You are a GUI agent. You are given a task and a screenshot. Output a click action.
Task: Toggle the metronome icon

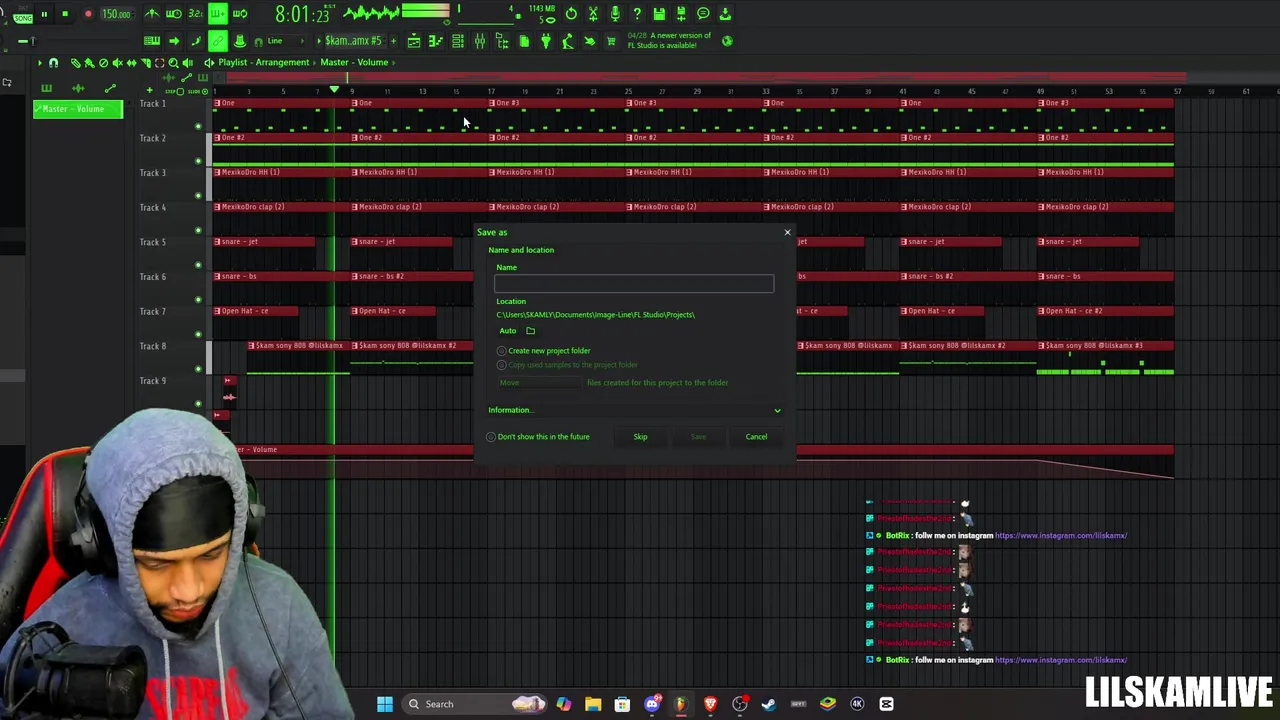[152, 14]
